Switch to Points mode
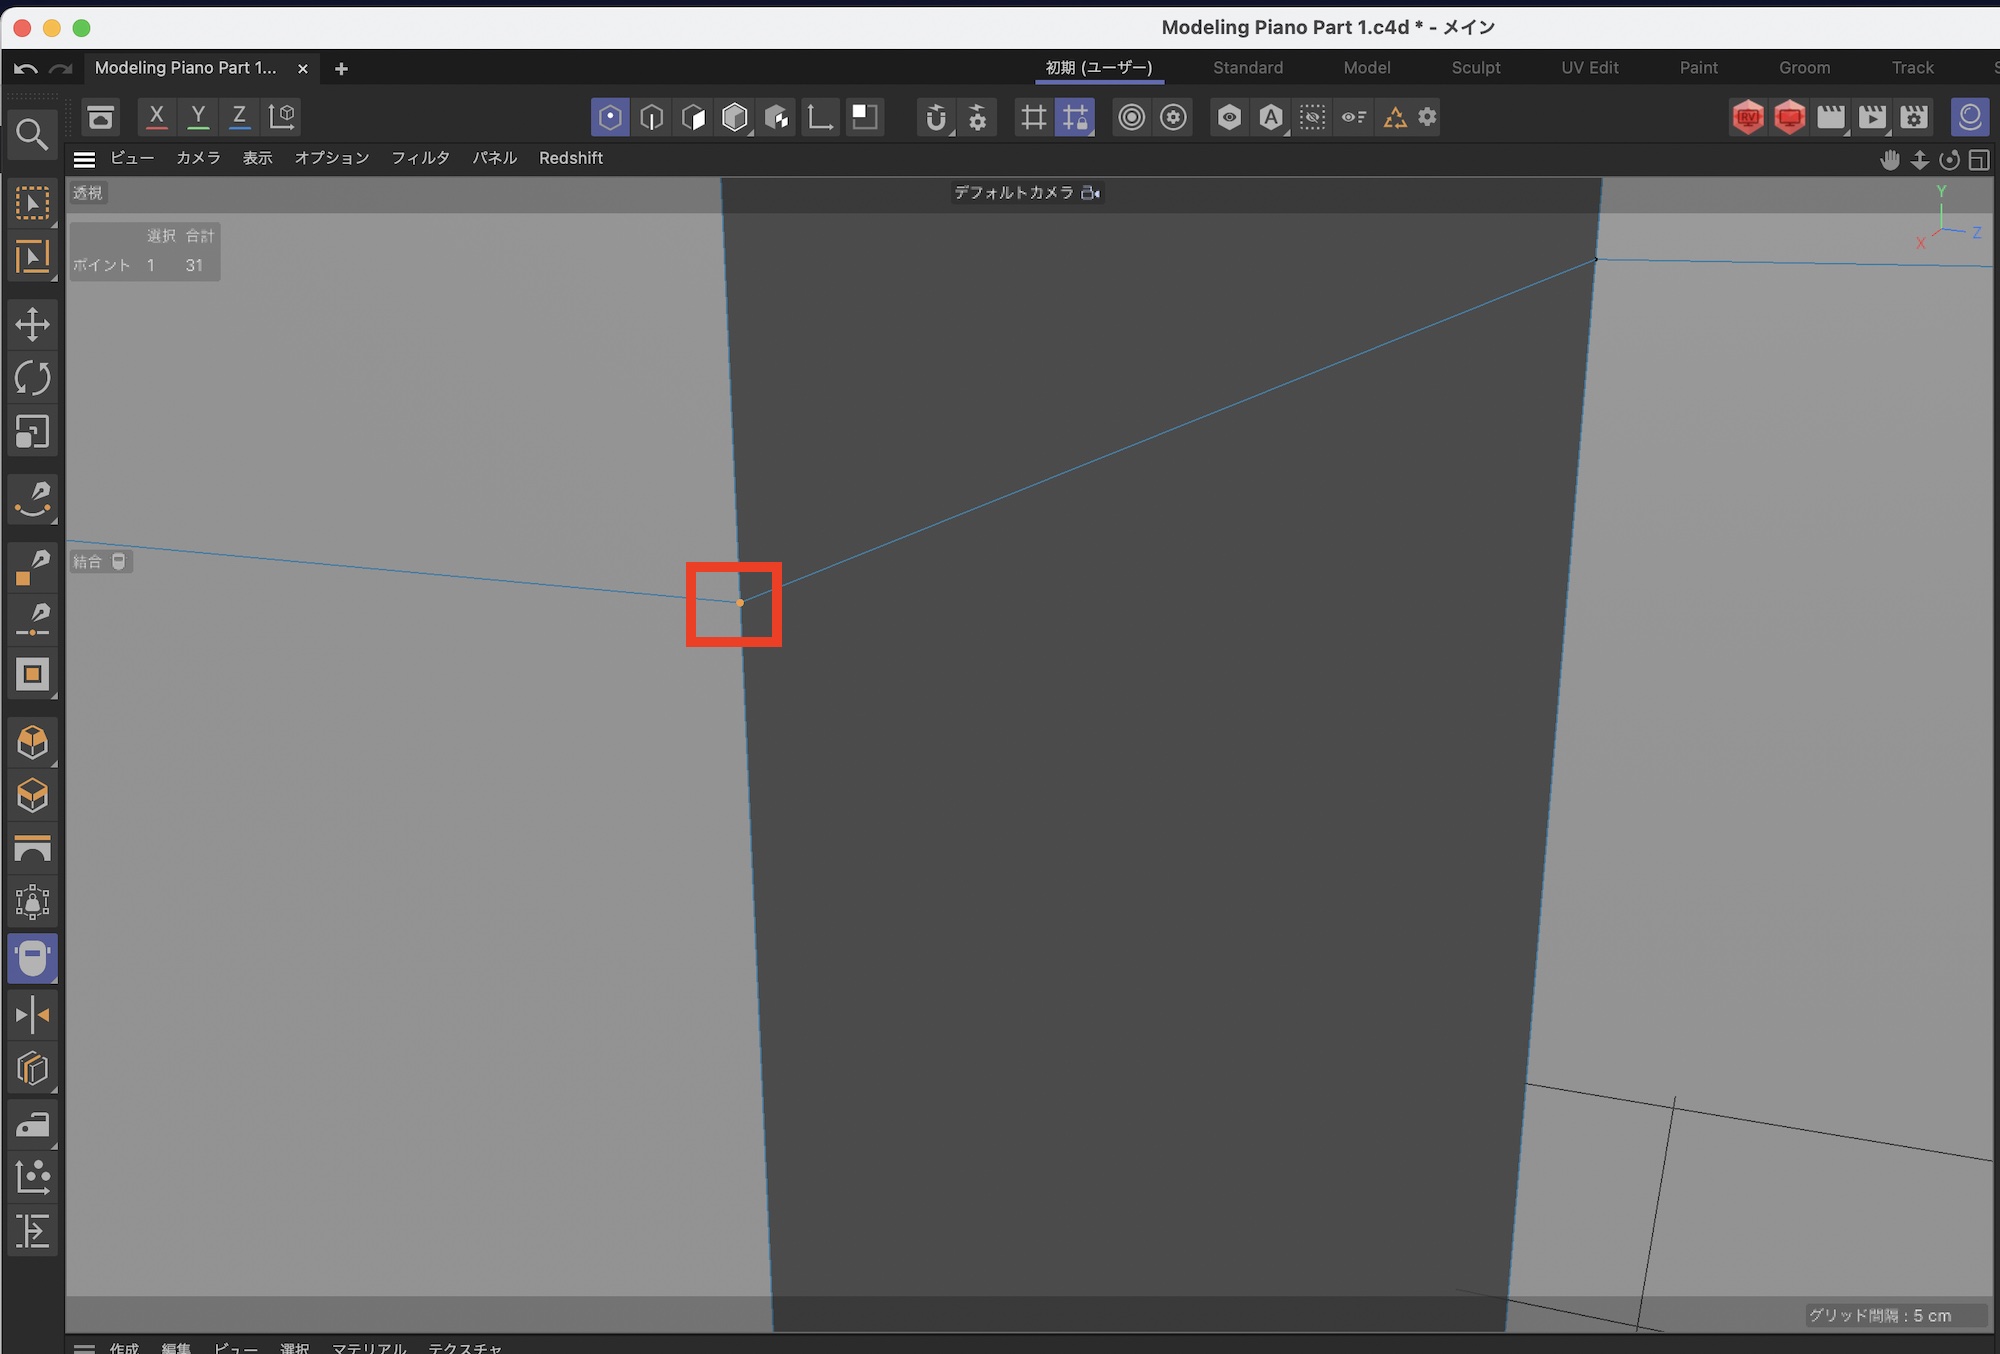2000x1354 pixels. coord(610,117)
